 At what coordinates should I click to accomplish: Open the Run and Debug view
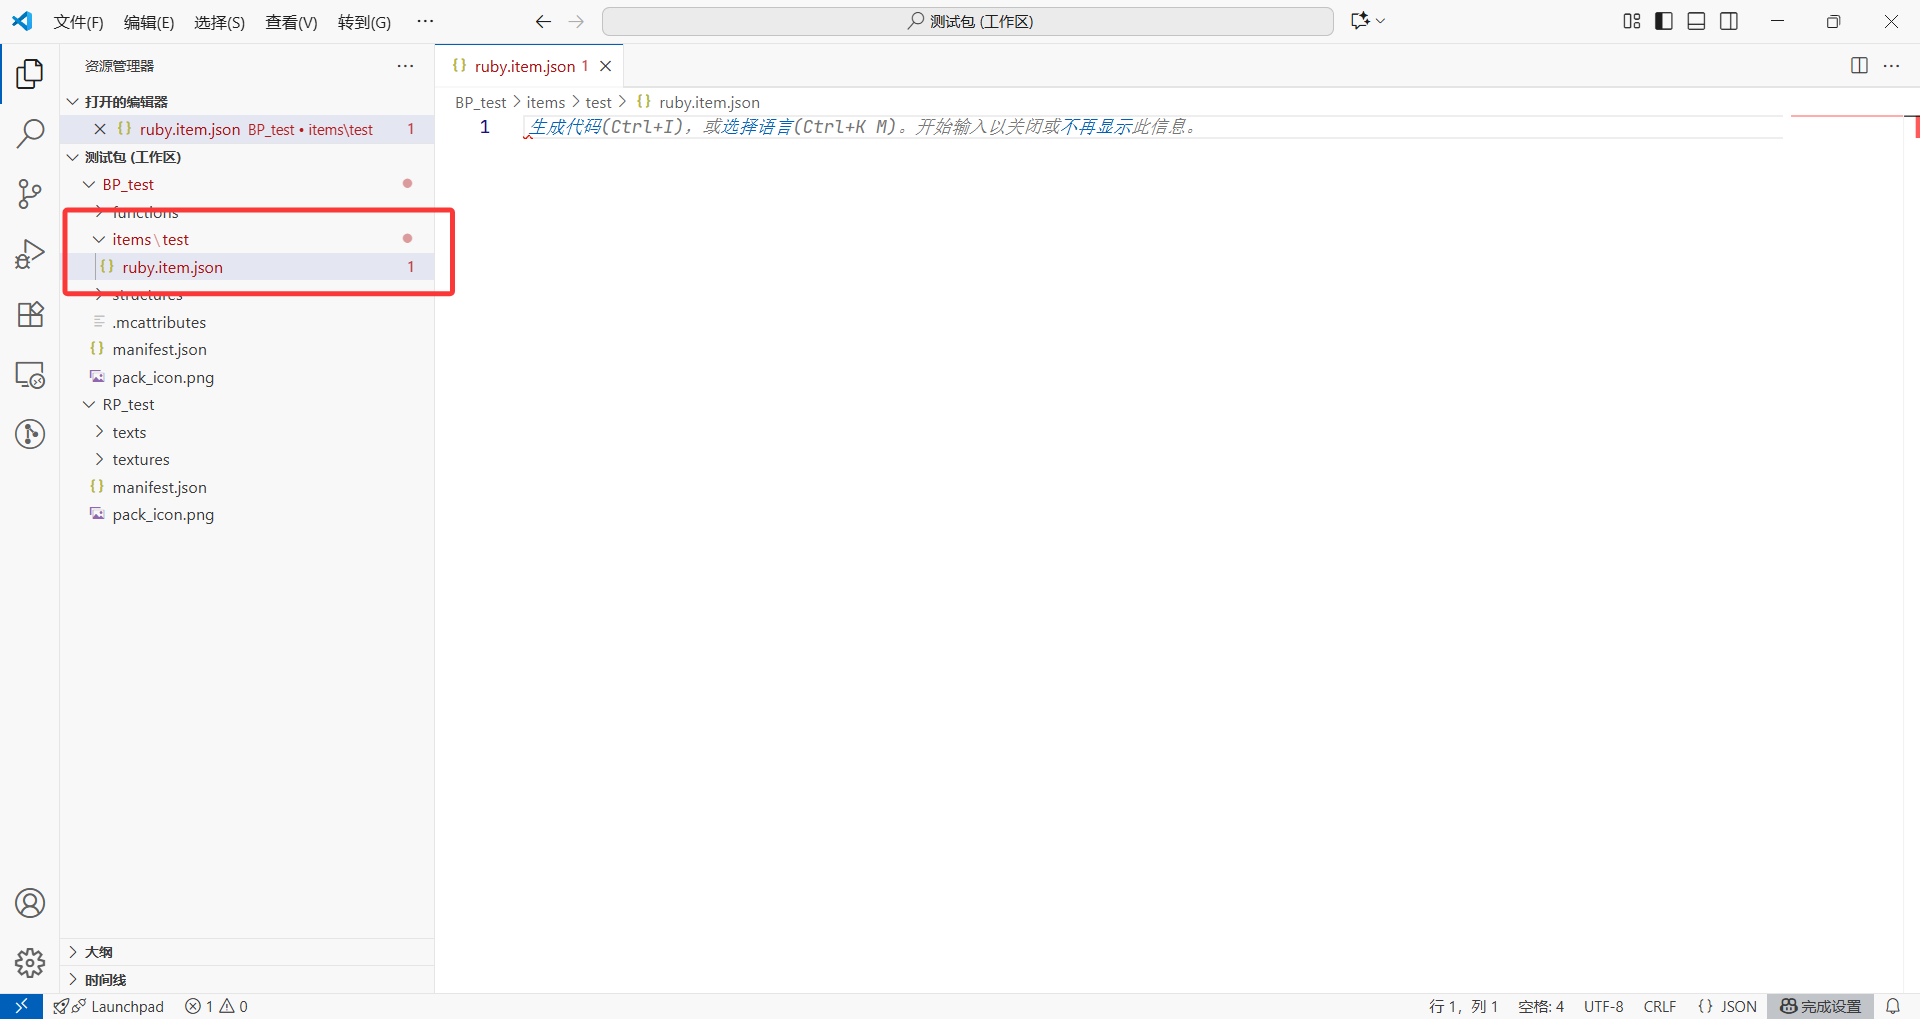click(30, 254)
